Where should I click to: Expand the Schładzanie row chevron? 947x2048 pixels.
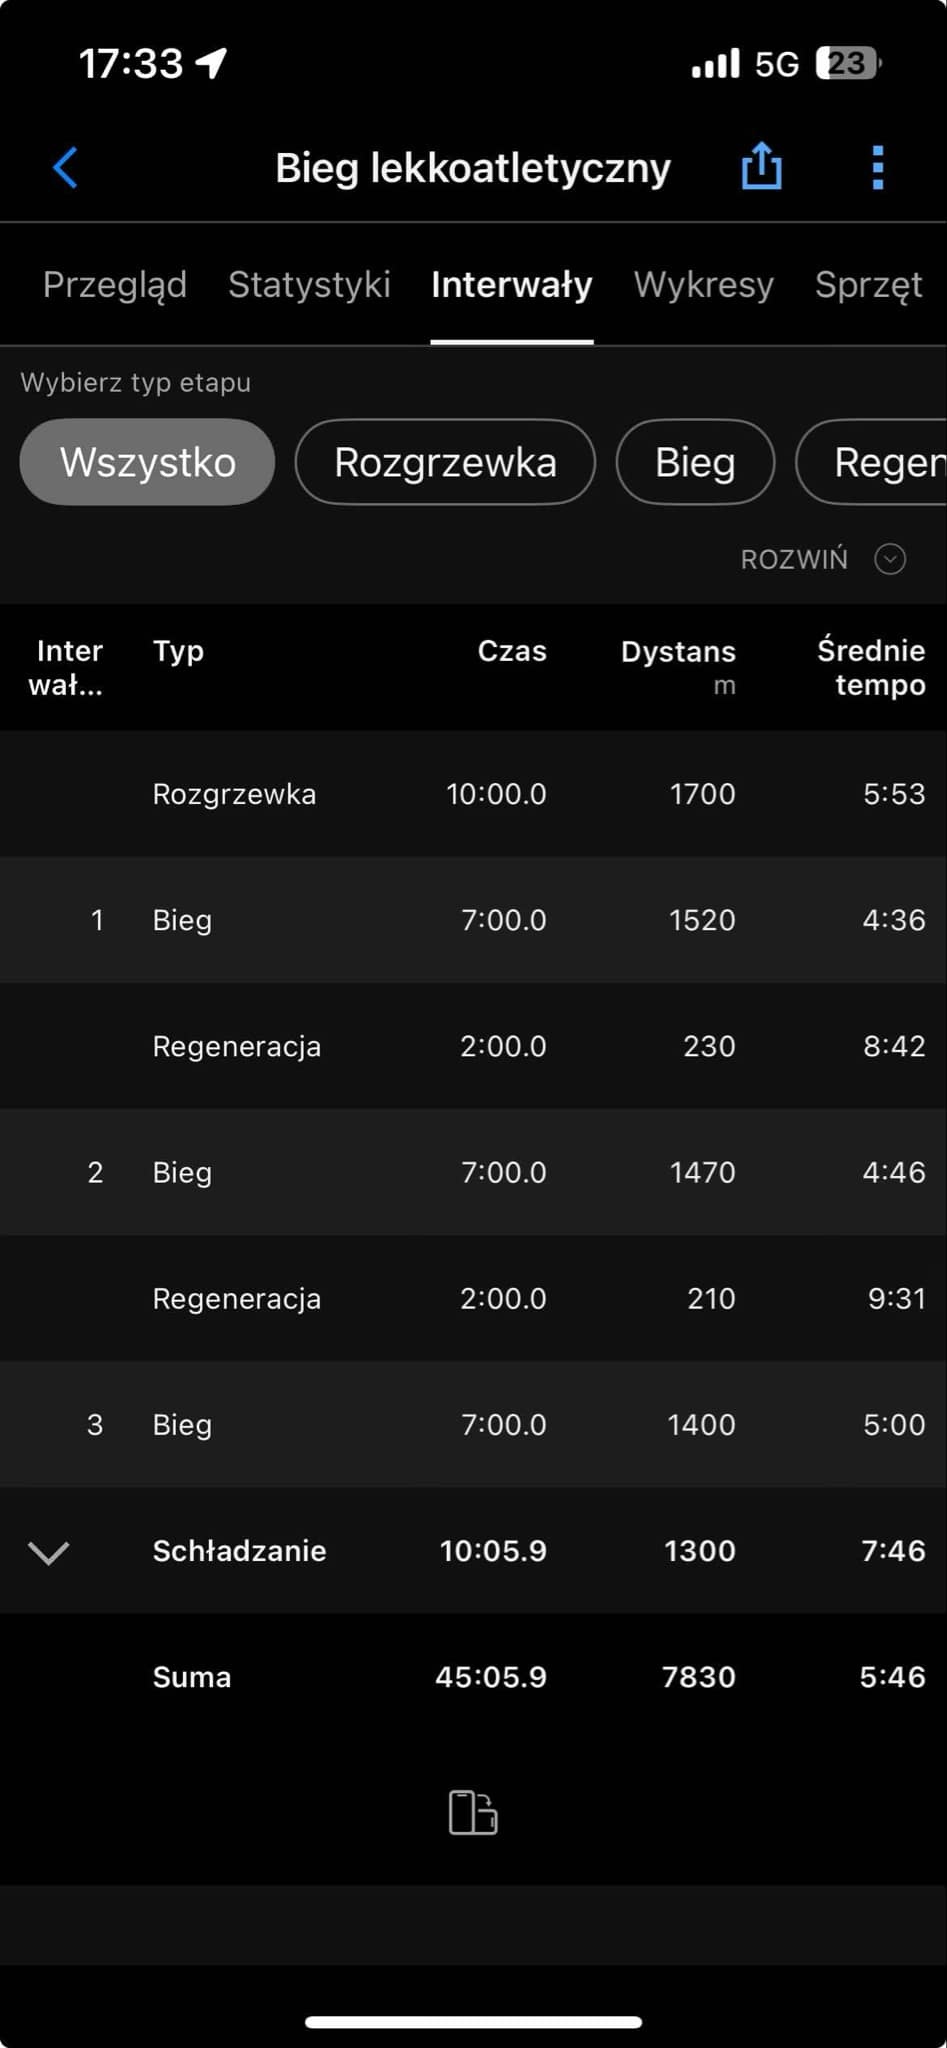coord(48,1551)
